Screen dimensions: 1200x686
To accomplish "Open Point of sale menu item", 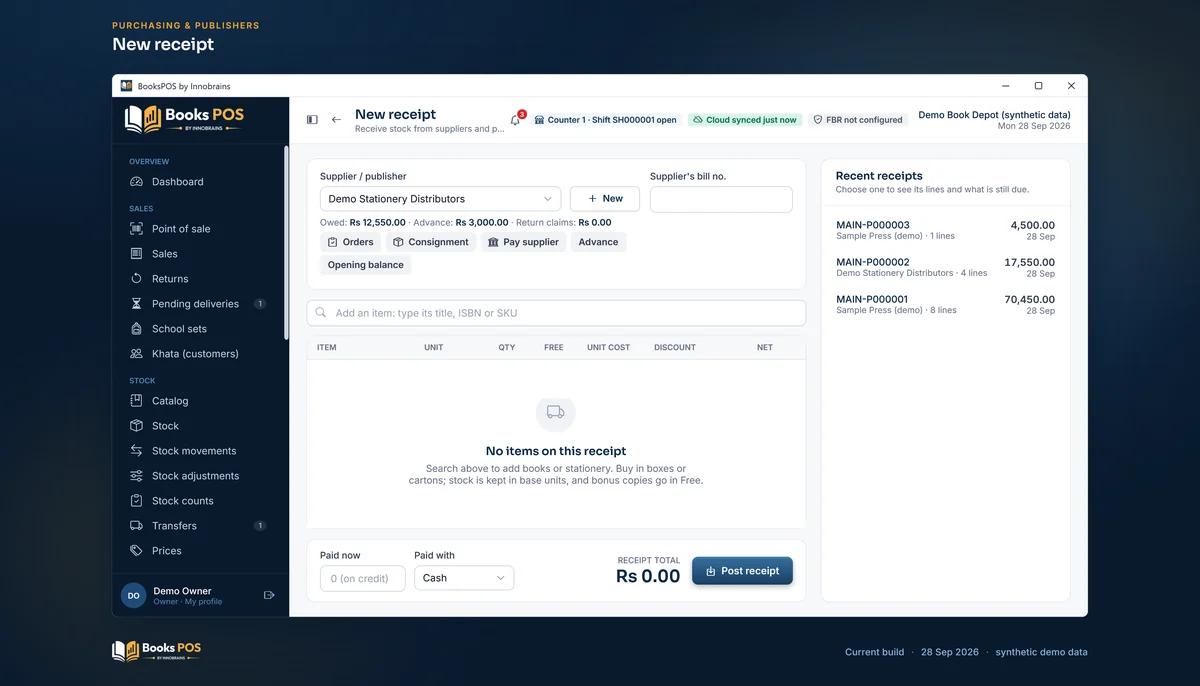I will coord(200,229).
